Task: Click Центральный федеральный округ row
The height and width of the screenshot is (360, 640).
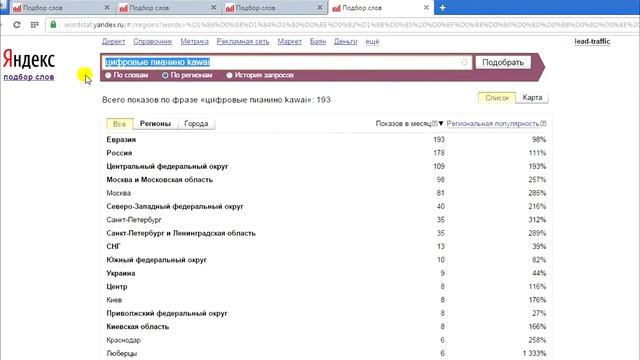Action: coord(326,167)
